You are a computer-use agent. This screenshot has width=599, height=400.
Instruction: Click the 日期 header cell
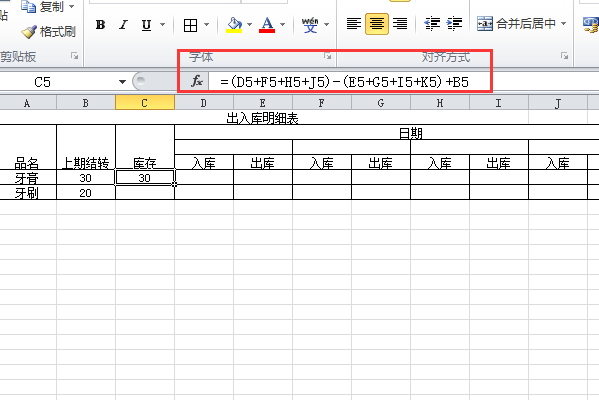pos(410,133)
